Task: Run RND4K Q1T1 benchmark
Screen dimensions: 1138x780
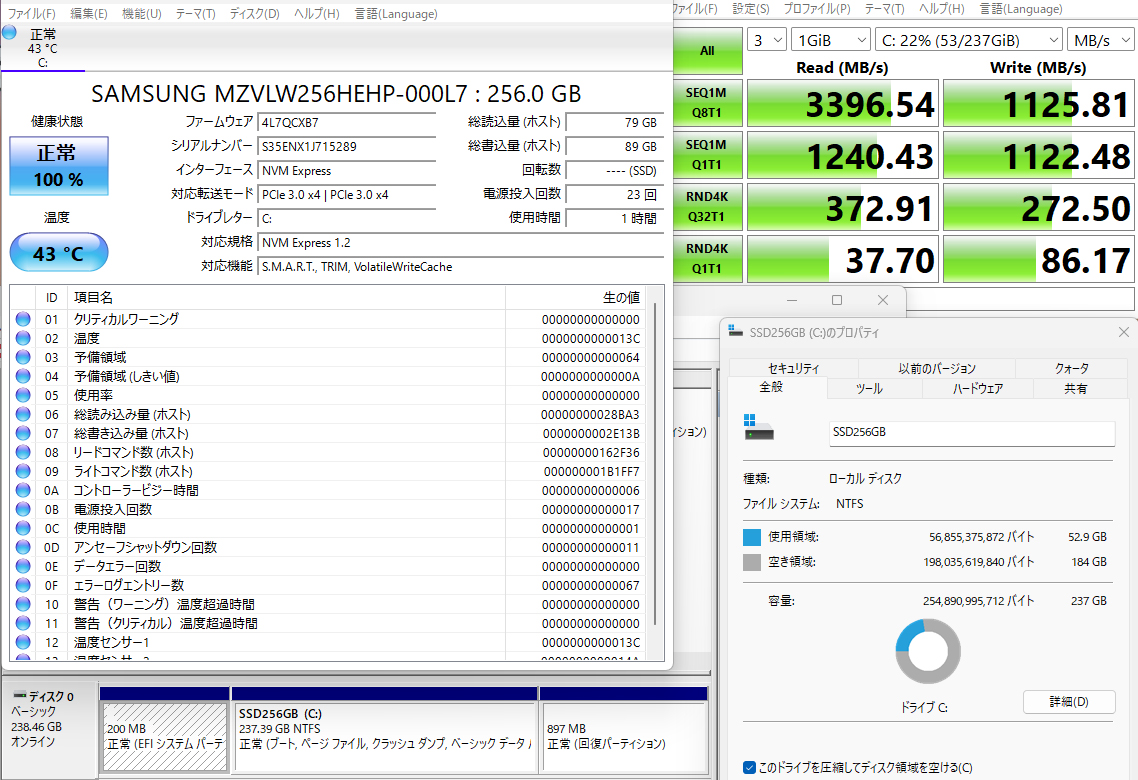Action: pyautogui.click(x=707, y=258)
